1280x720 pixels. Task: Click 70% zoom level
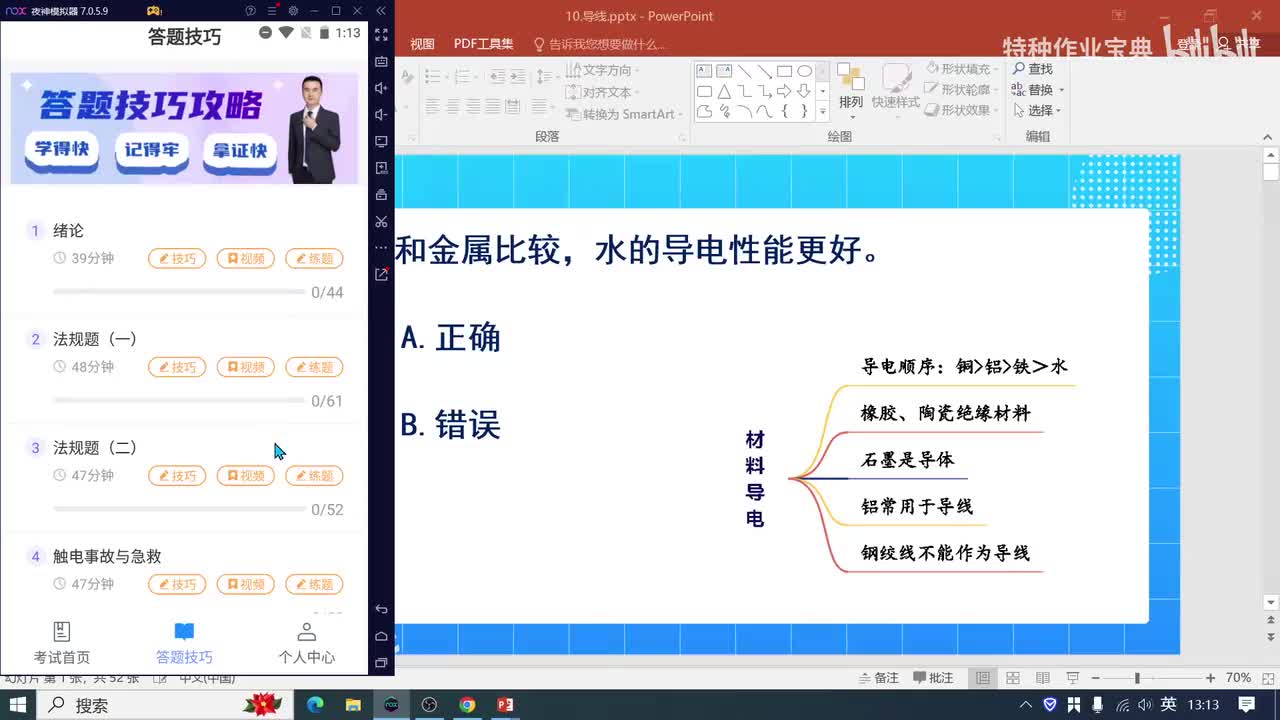tap(1238, 678)
